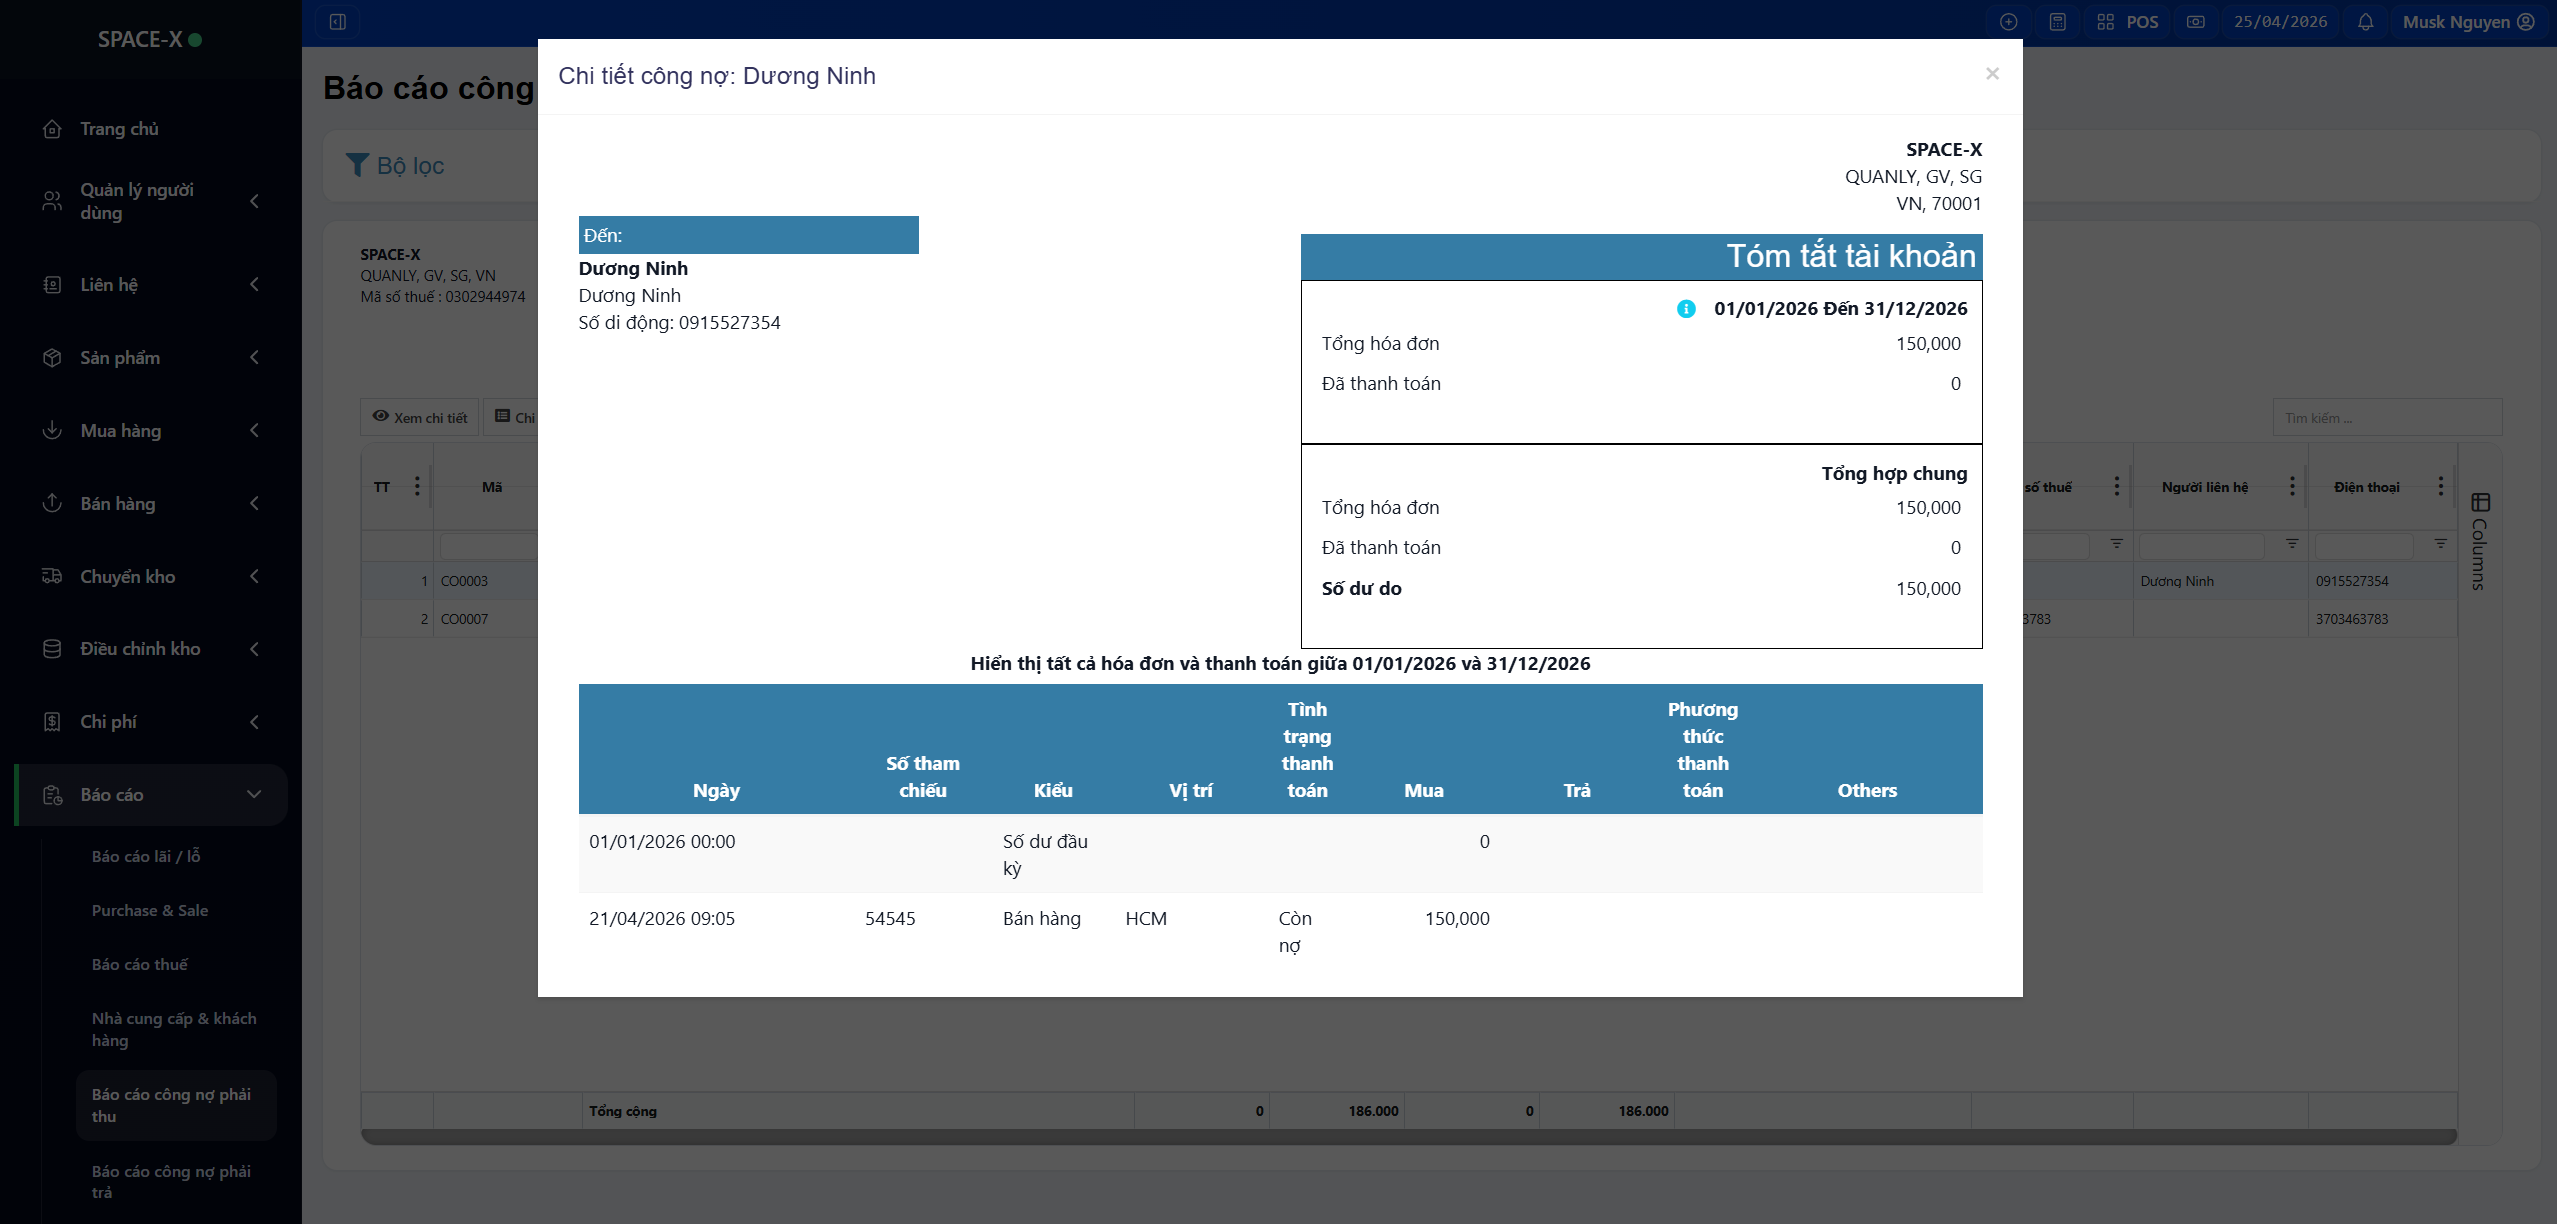Click the cash banknote icon in top bar
The height and width of the screenshot is (1224, 2557).
[2195, 22]
